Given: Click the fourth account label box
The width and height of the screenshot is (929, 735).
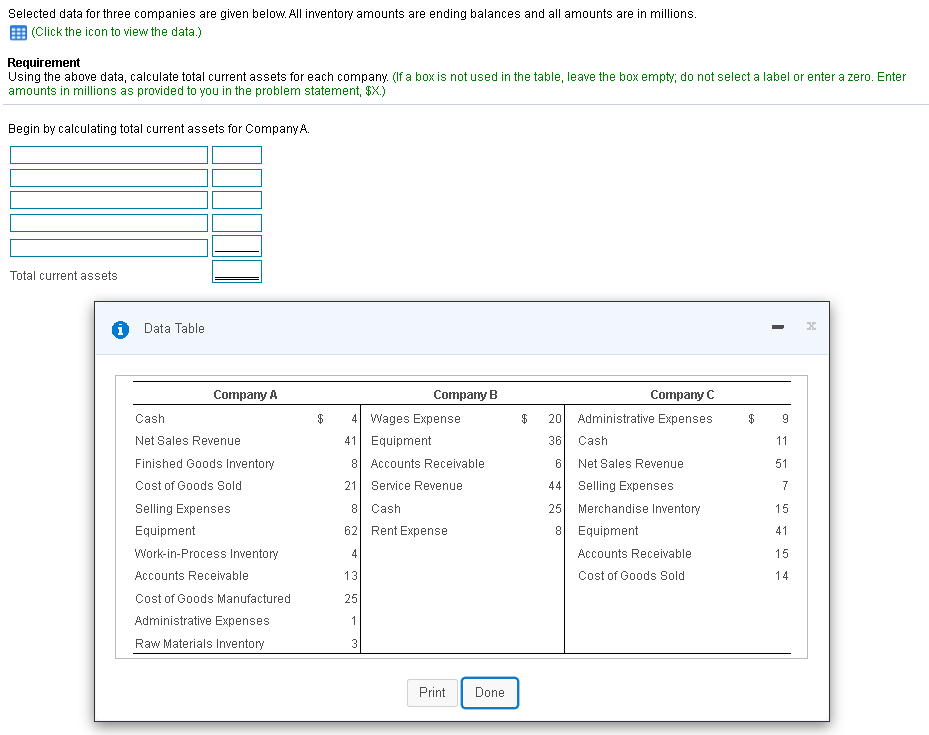Looking at the screenshot, I should click(108, 222).
